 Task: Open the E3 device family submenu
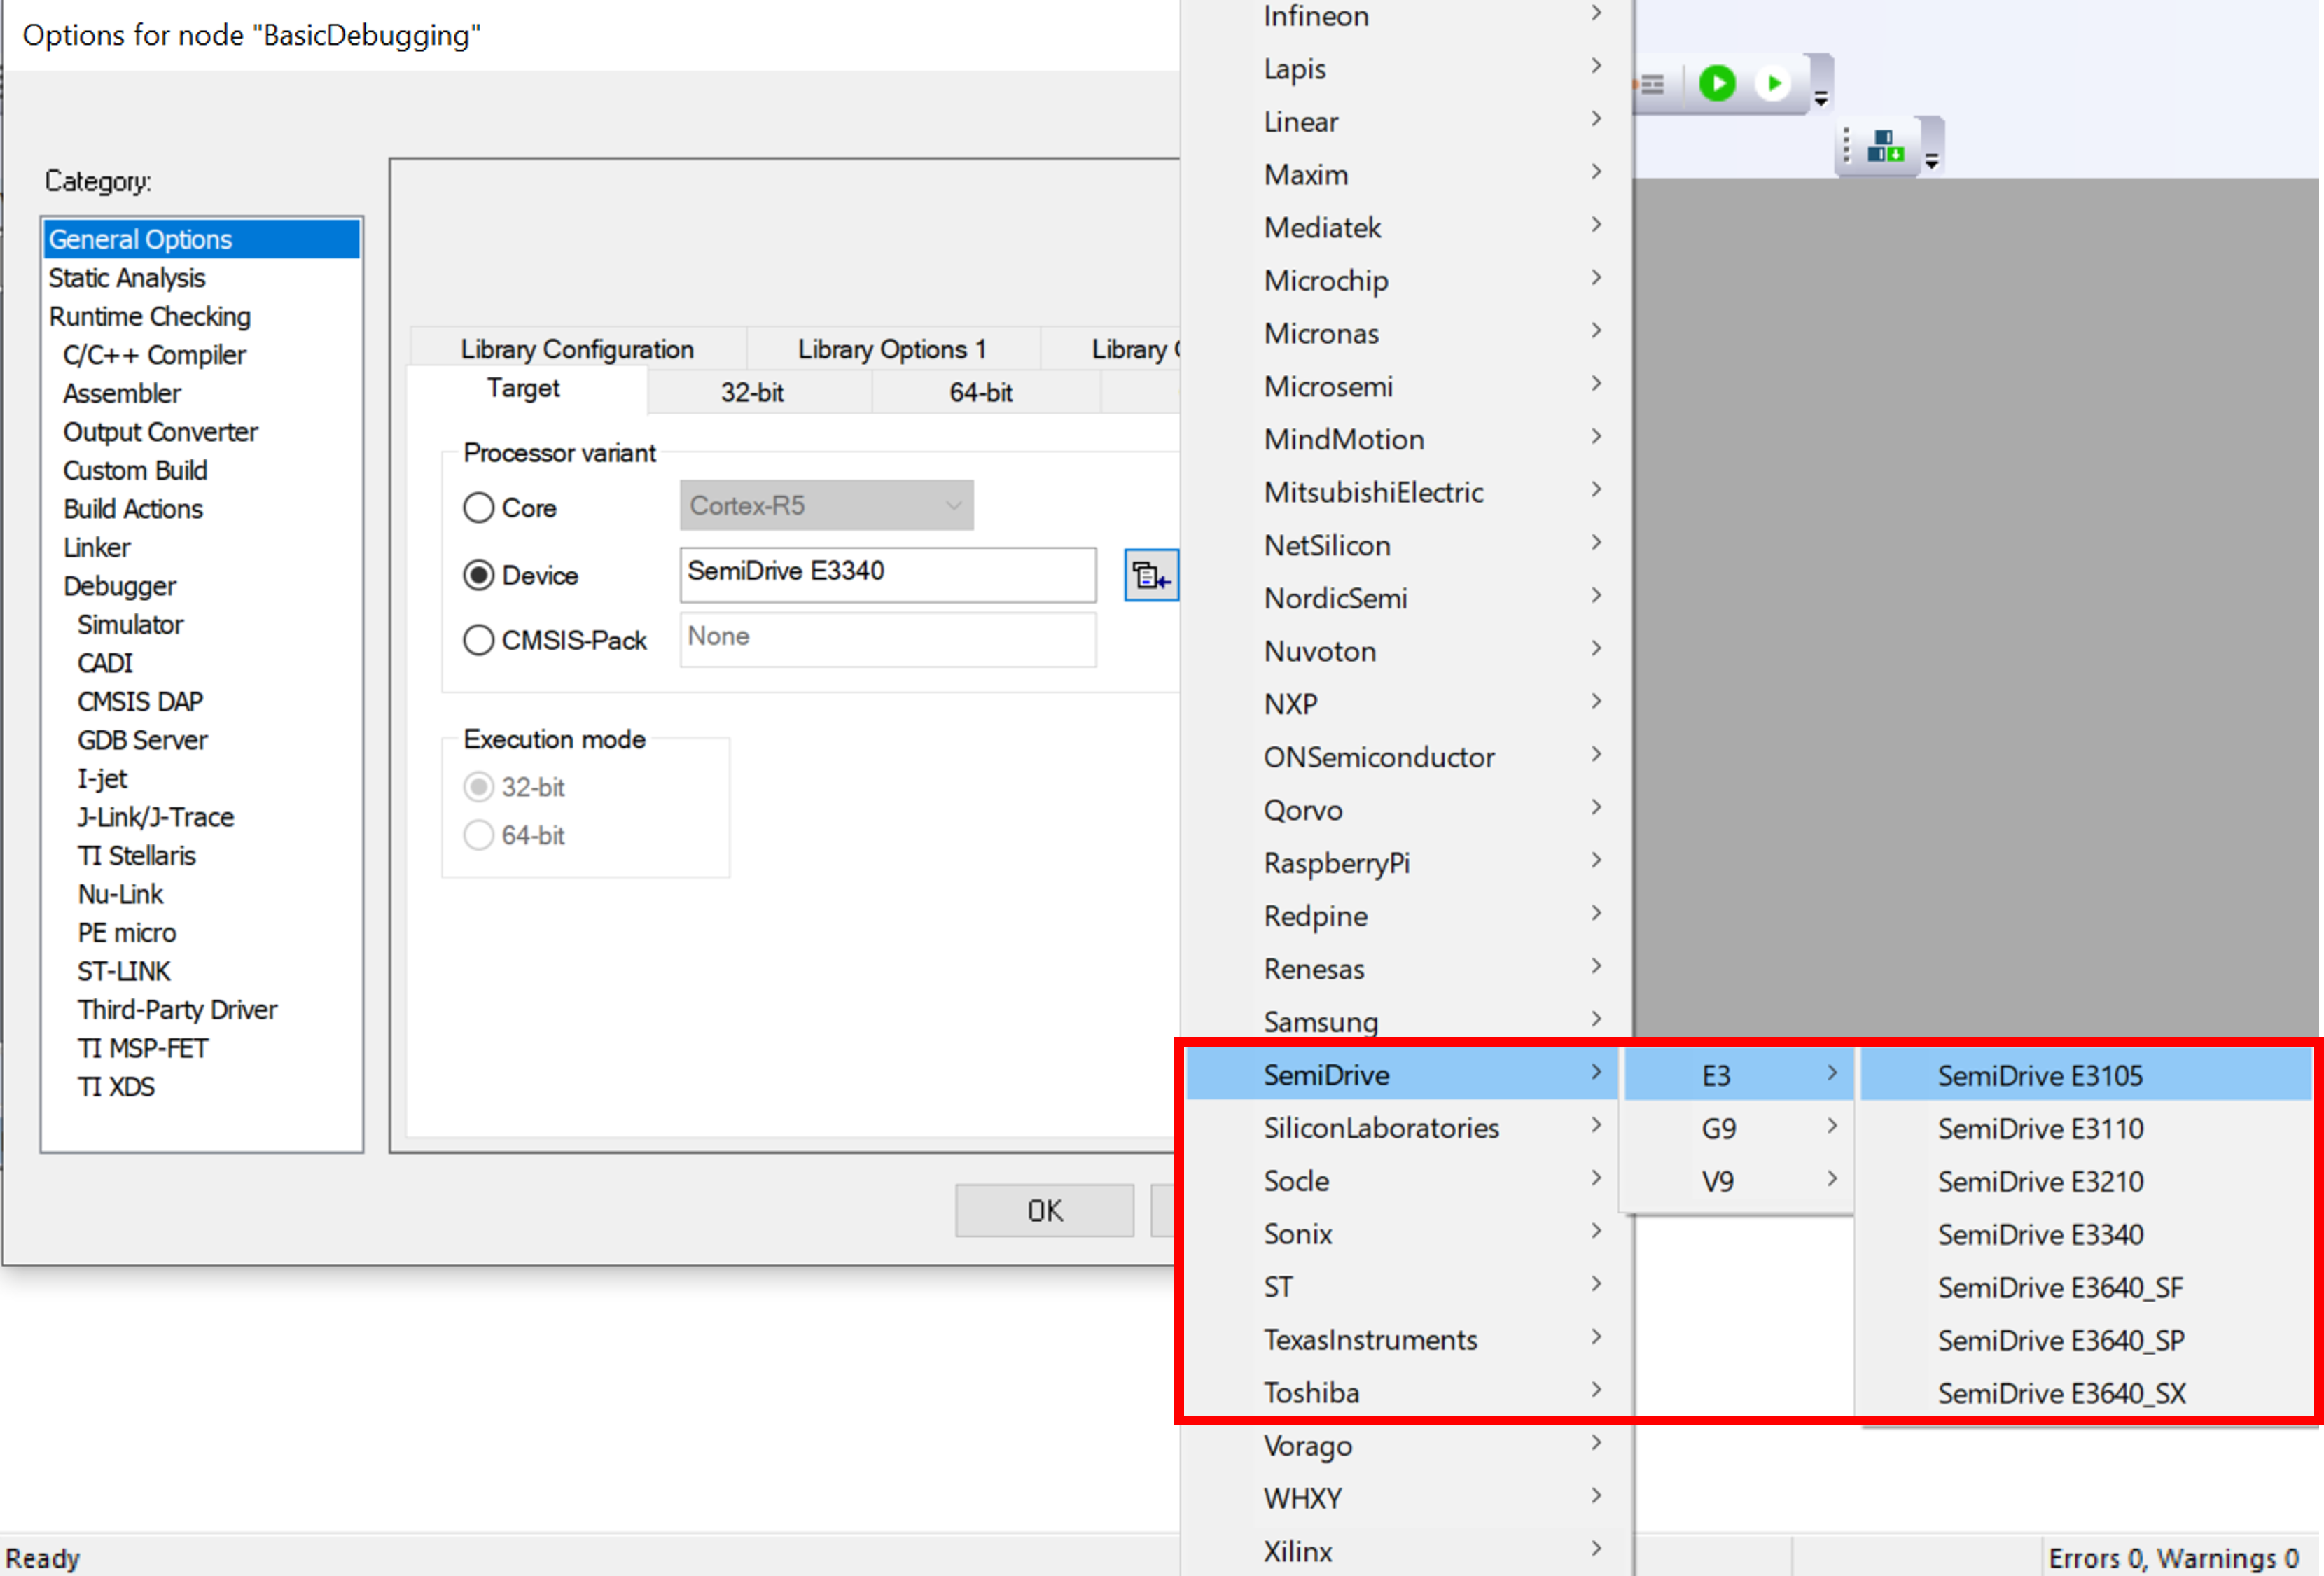(1739, 1075)
